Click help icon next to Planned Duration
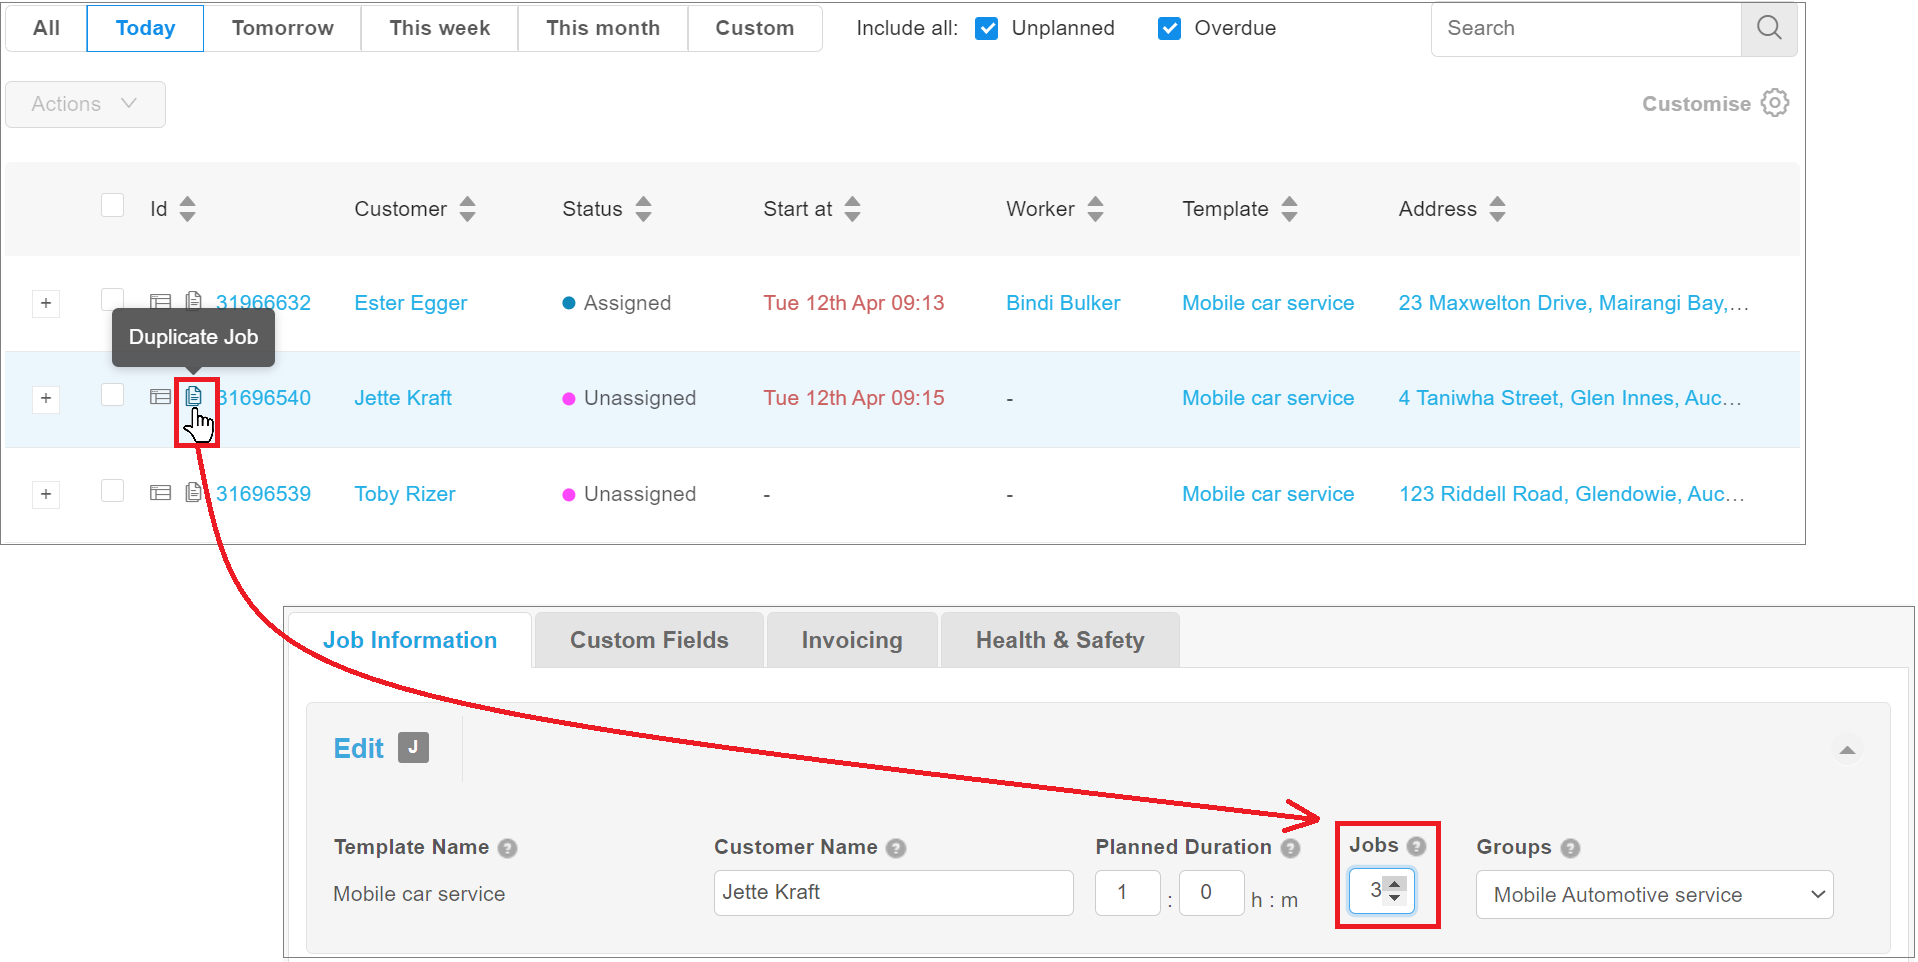Viewport: 1918px width, 962px height. [1291, 848]
